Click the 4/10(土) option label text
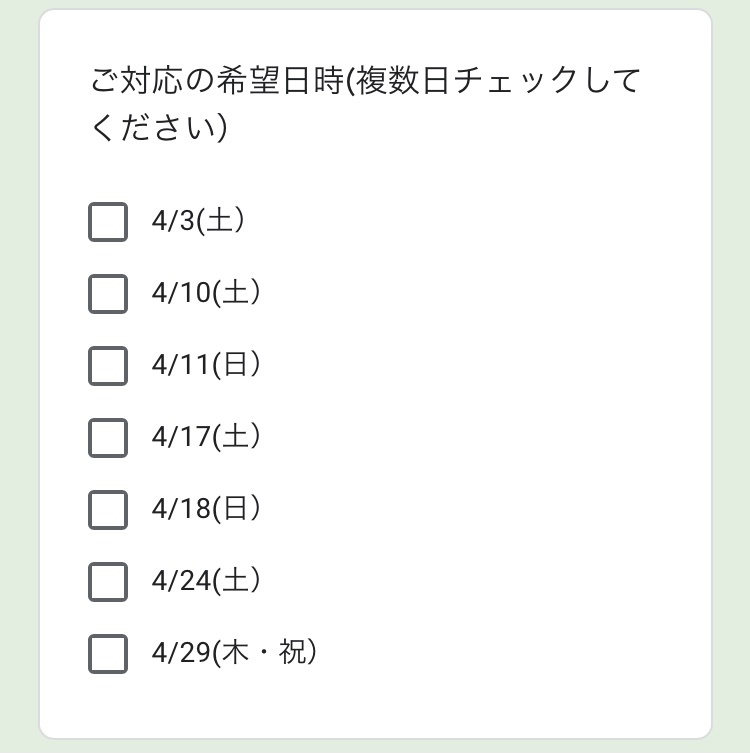The width and height of the screenshot is (750, 753). pos(206,293)
